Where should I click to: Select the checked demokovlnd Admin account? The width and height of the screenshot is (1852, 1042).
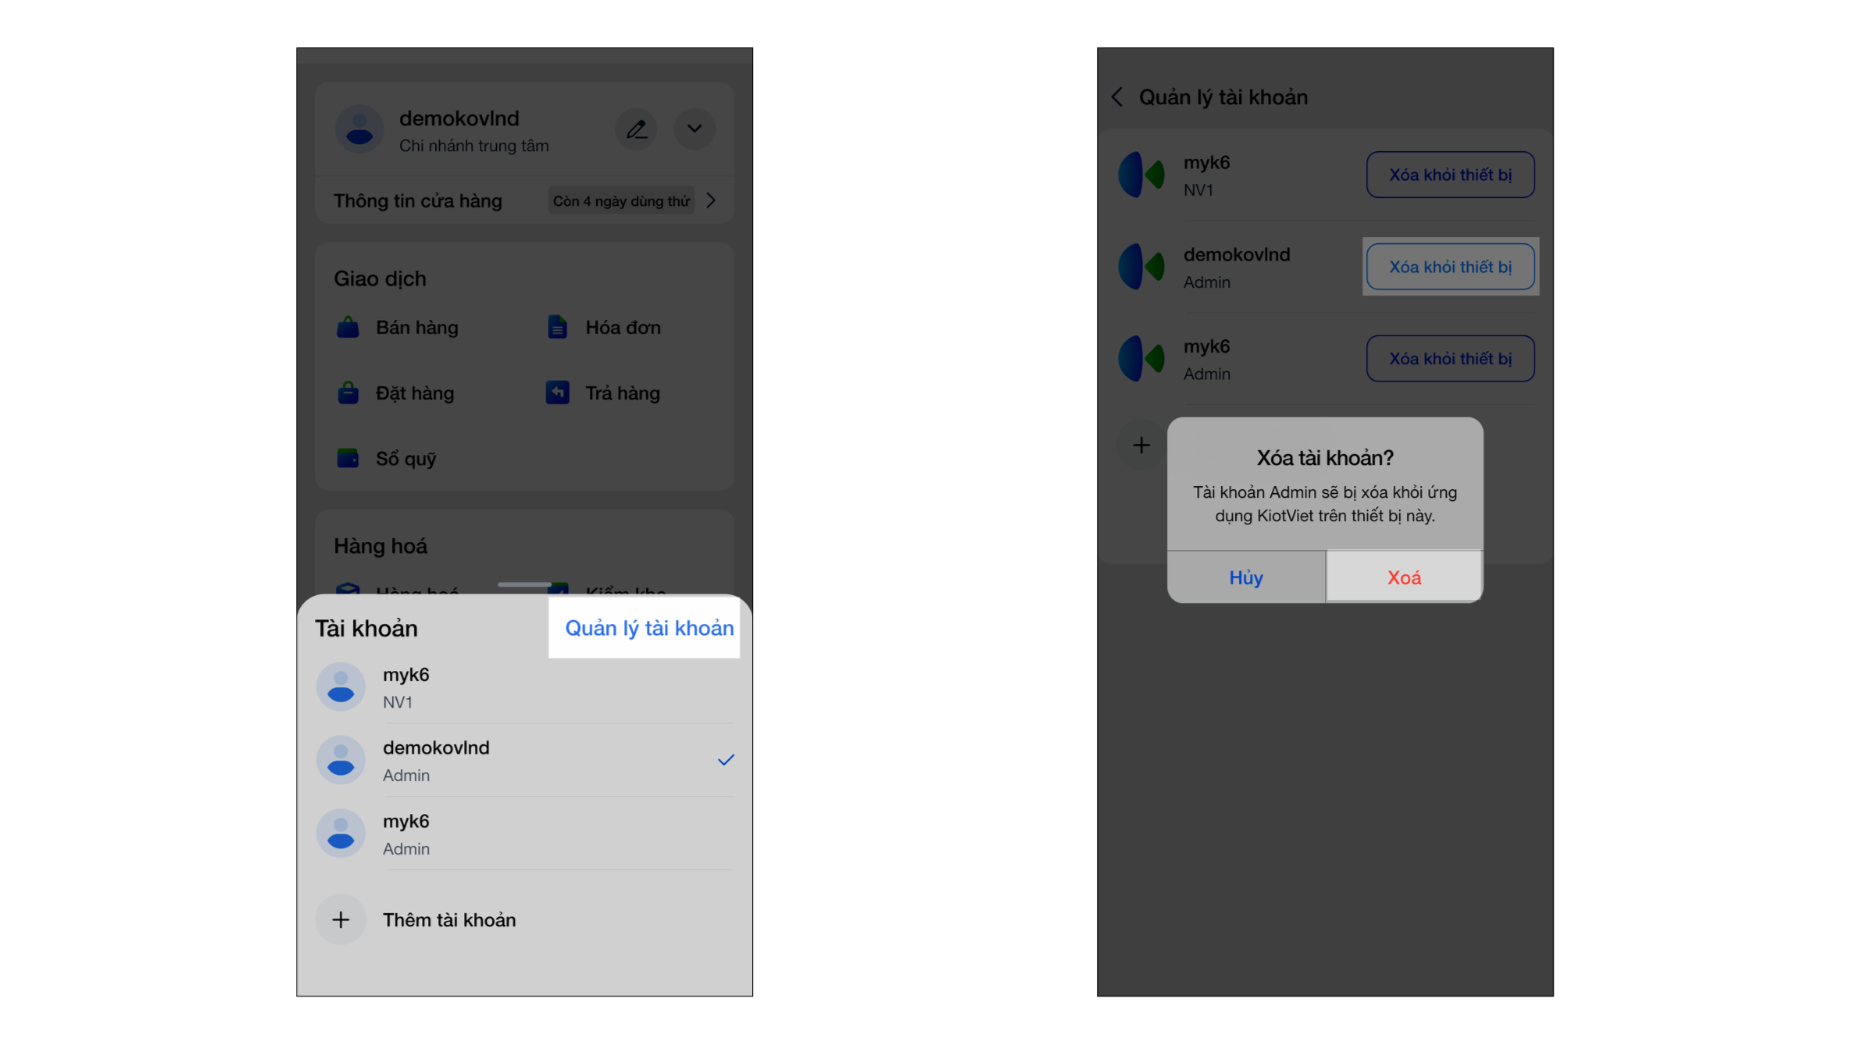coord(525,760)
